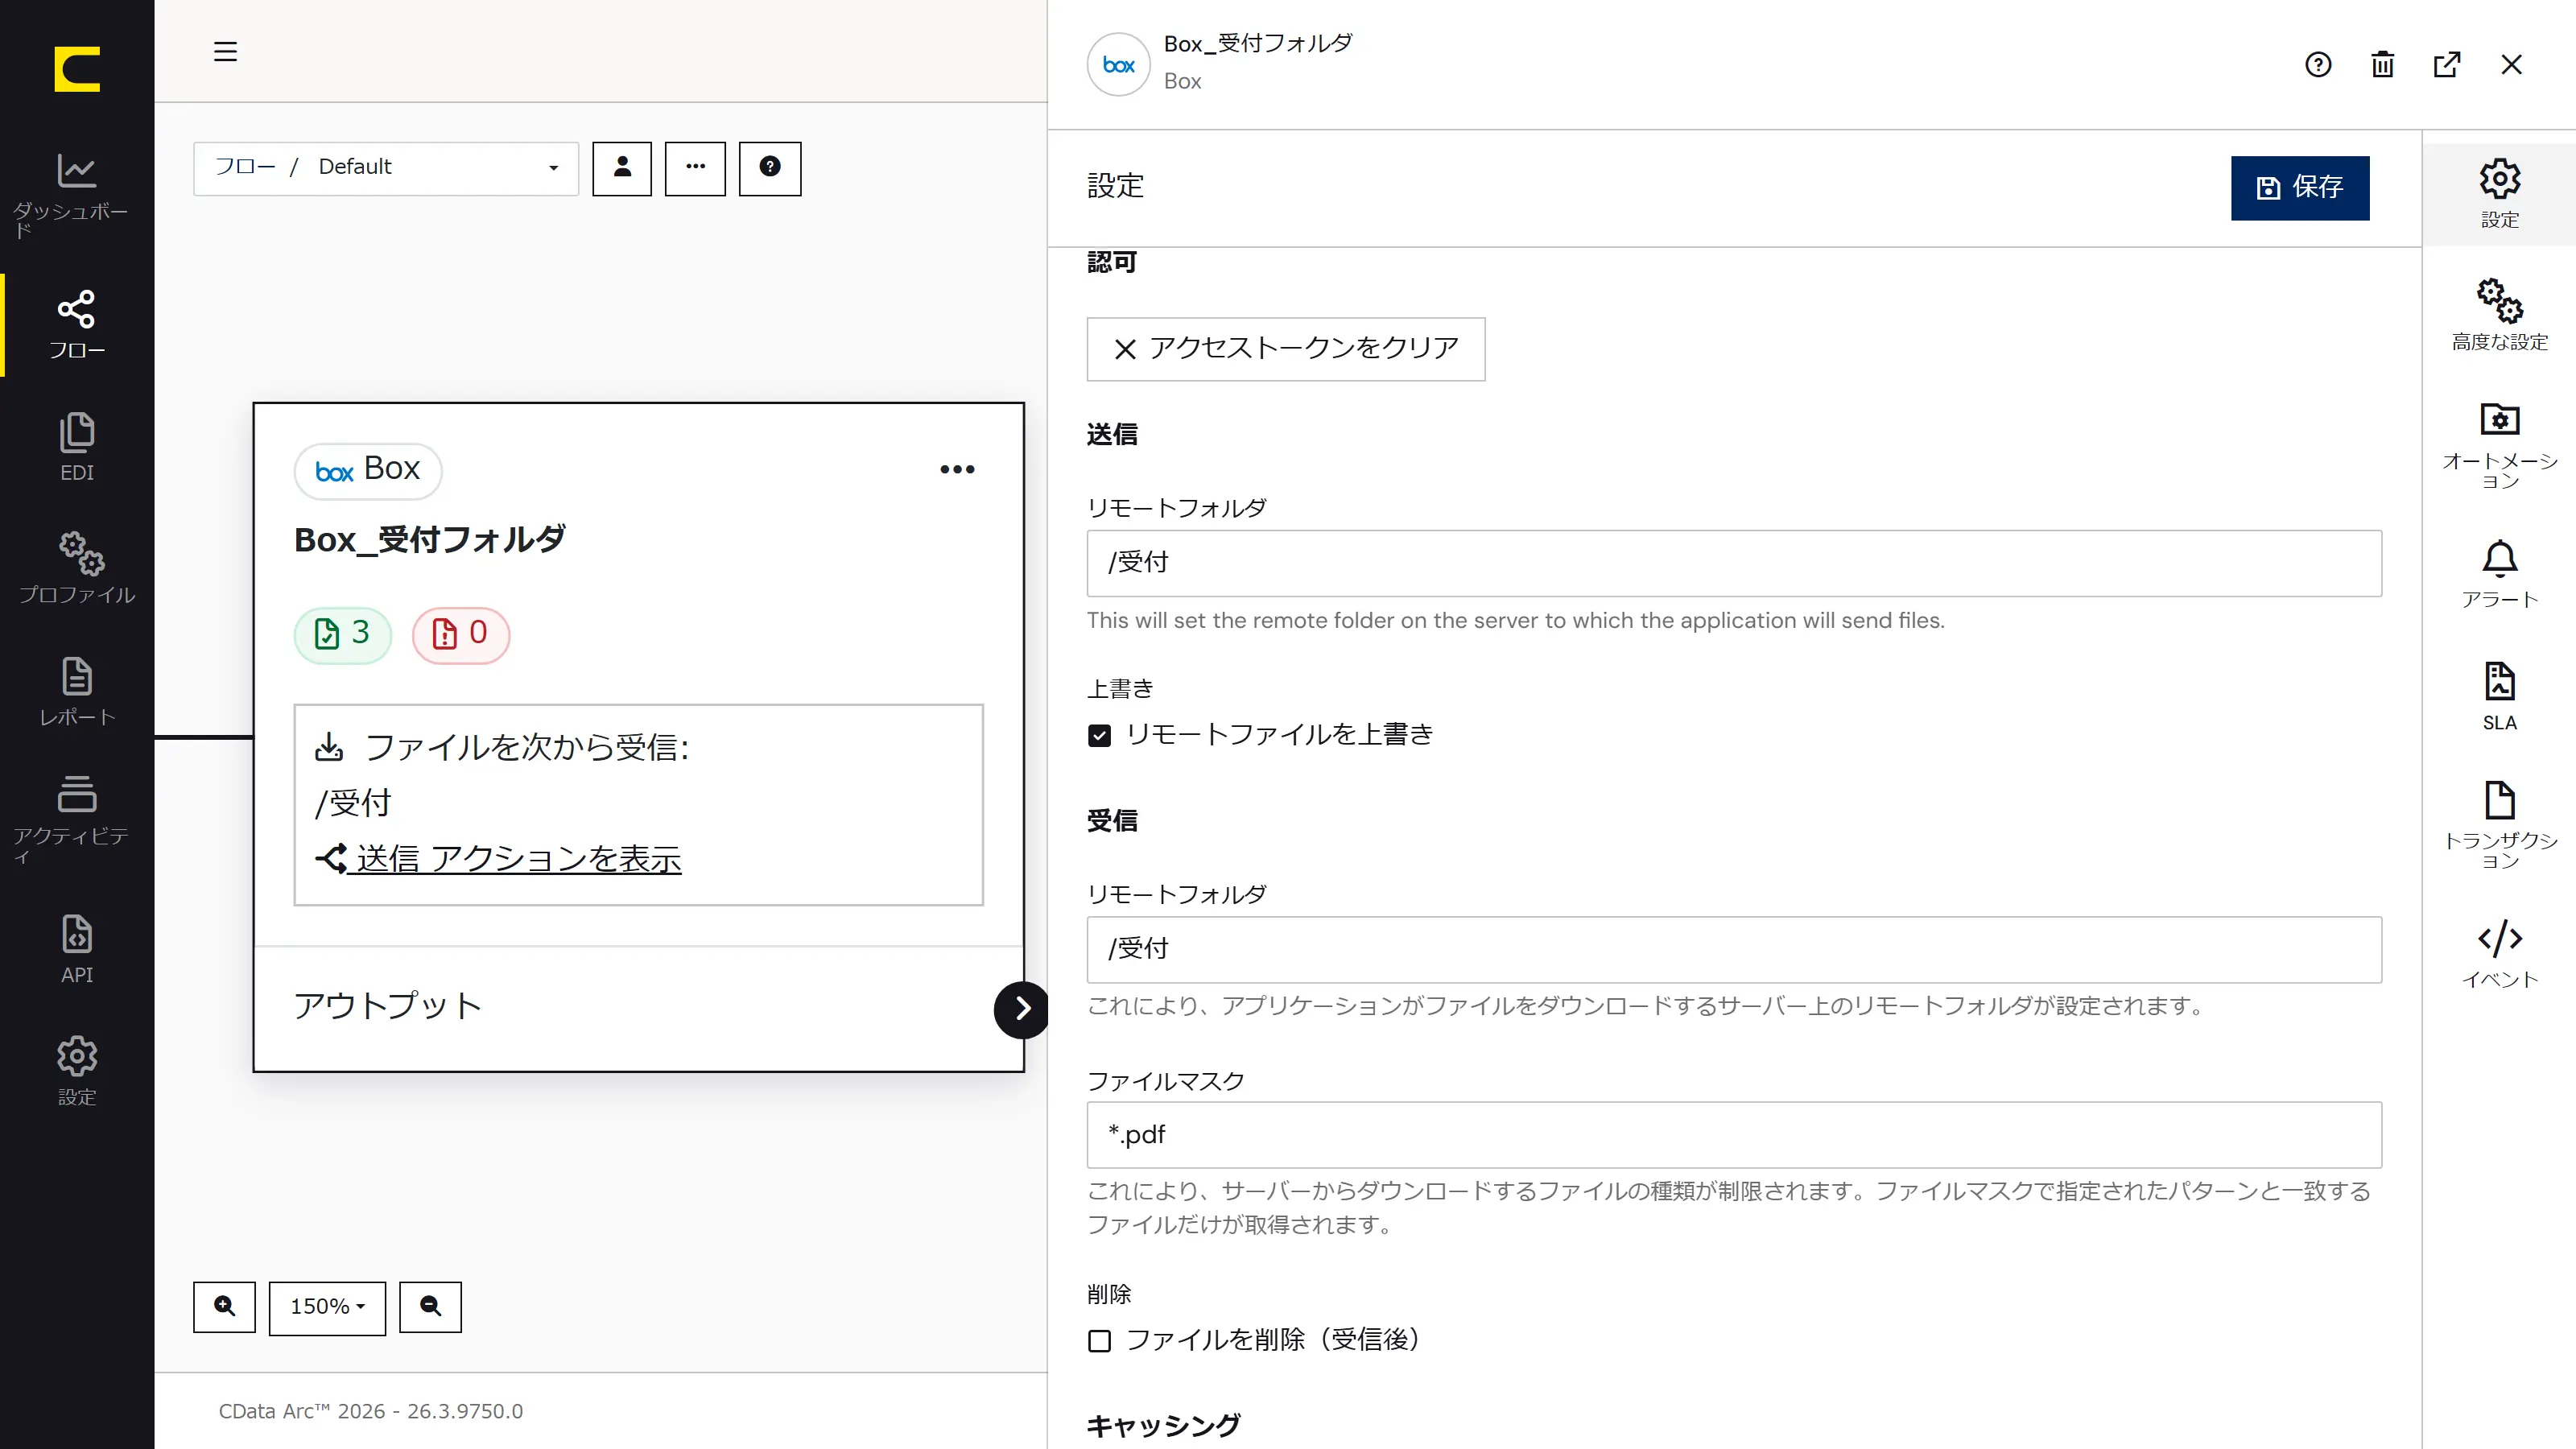This screenshot has height=1449, width=2576.
Task: Open connector in new window icon
Action: (x=2447, y=65)
